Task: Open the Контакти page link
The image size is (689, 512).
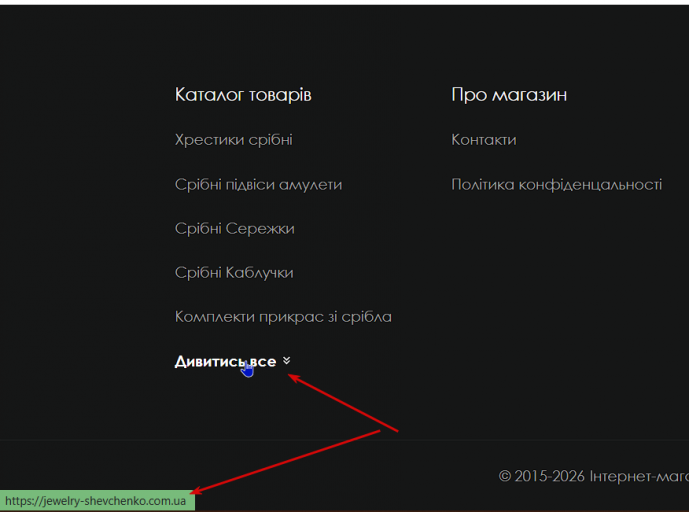Action: (484, 140)
